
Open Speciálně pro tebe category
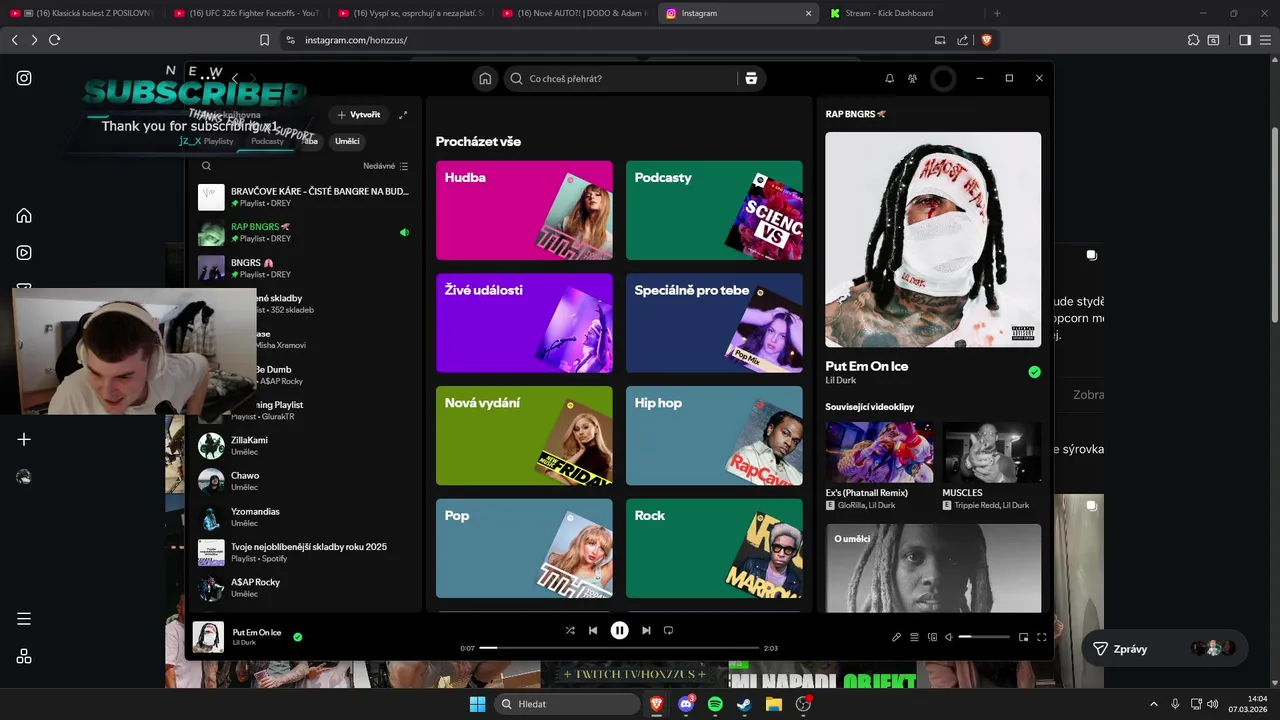click(x=714, y=323)
